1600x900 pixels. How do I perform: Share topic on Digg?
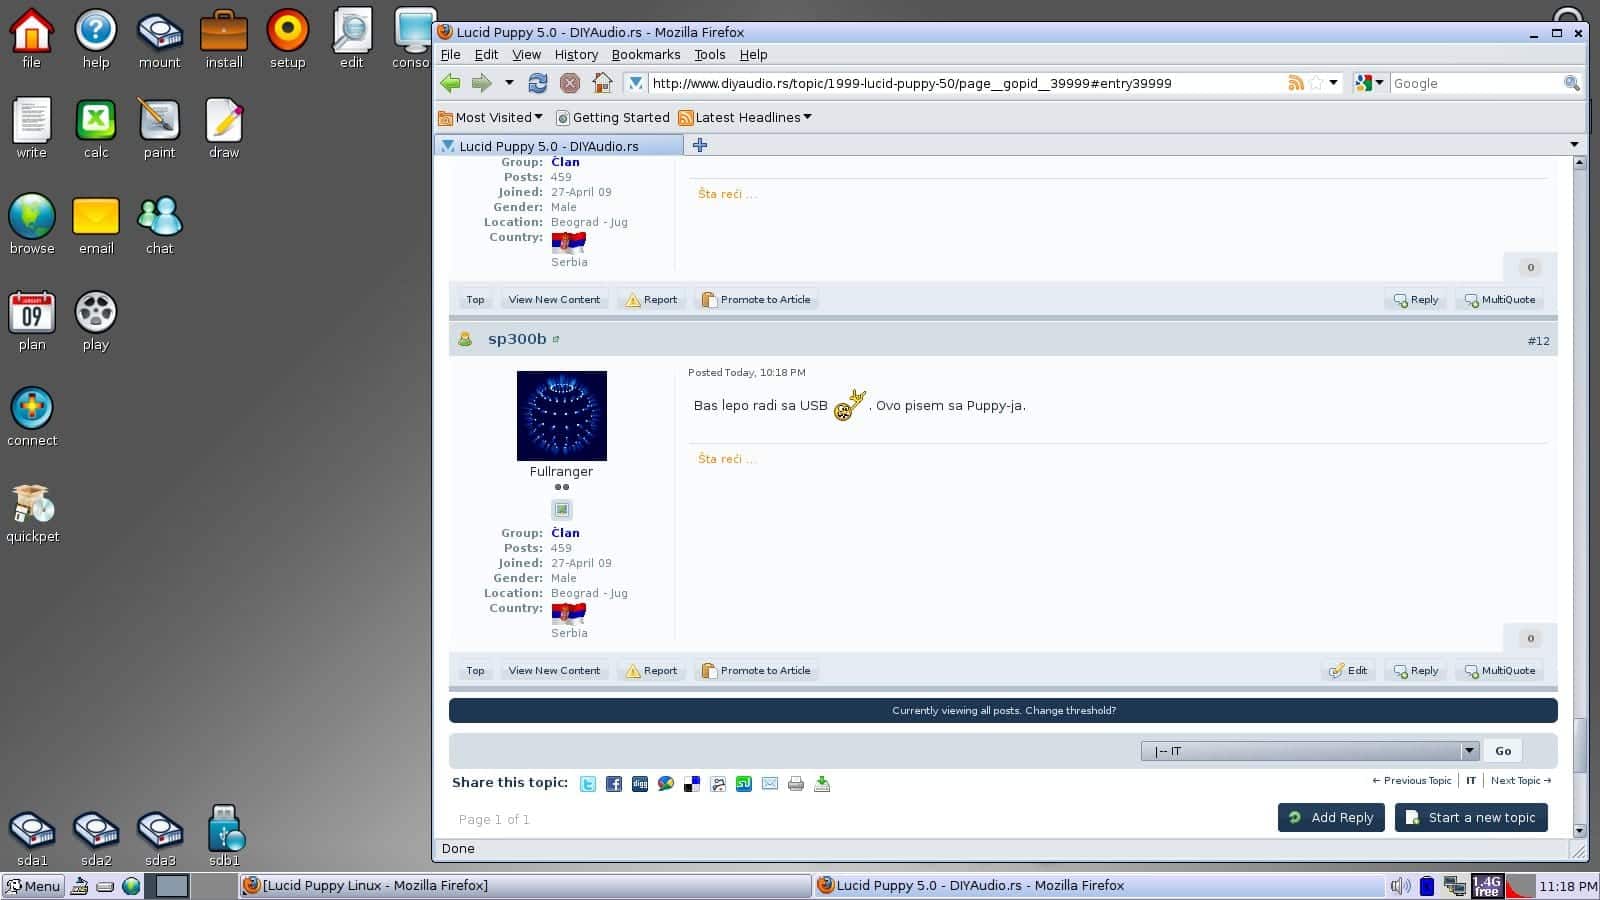point(640,784)
